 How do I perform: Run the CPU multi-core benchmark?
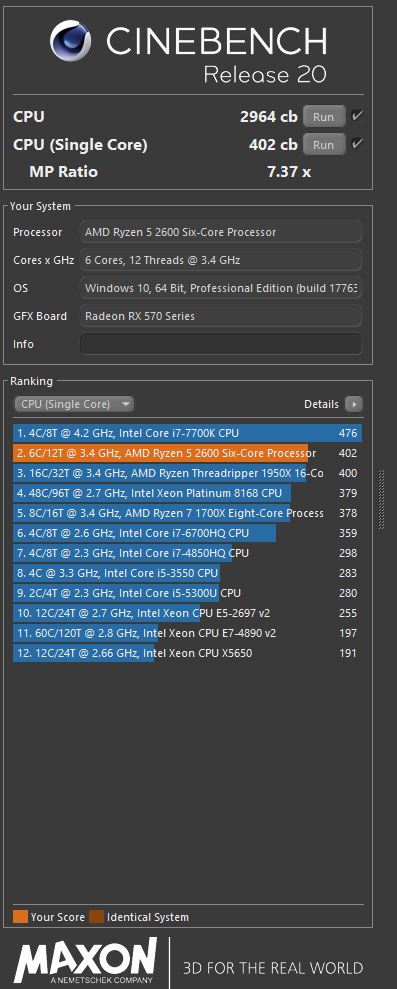point(324,117)
